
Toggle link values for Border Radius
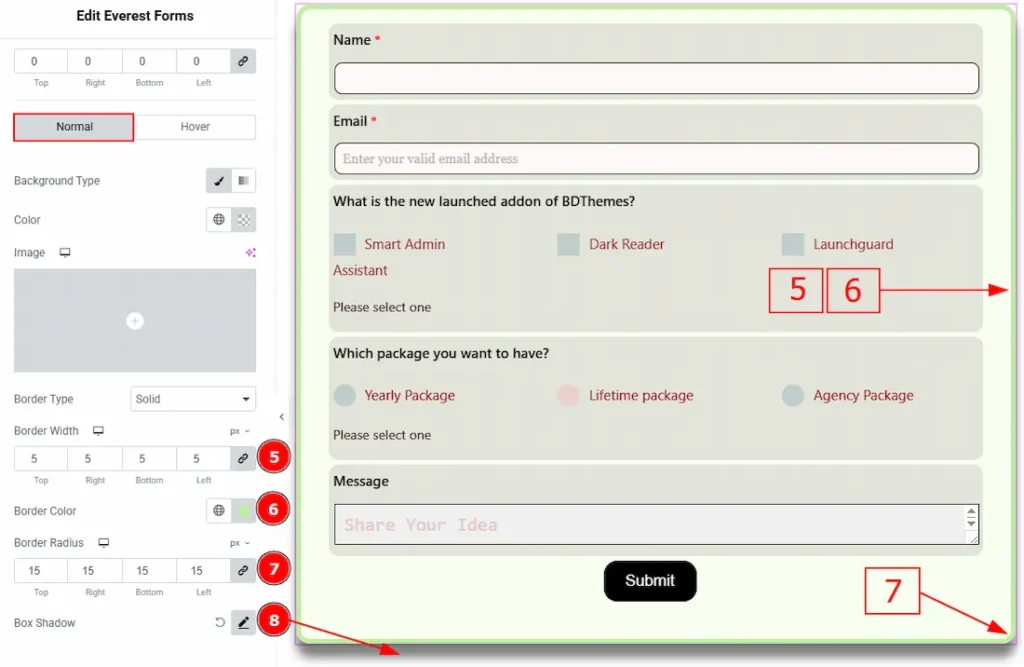click(x=242, y=571)
